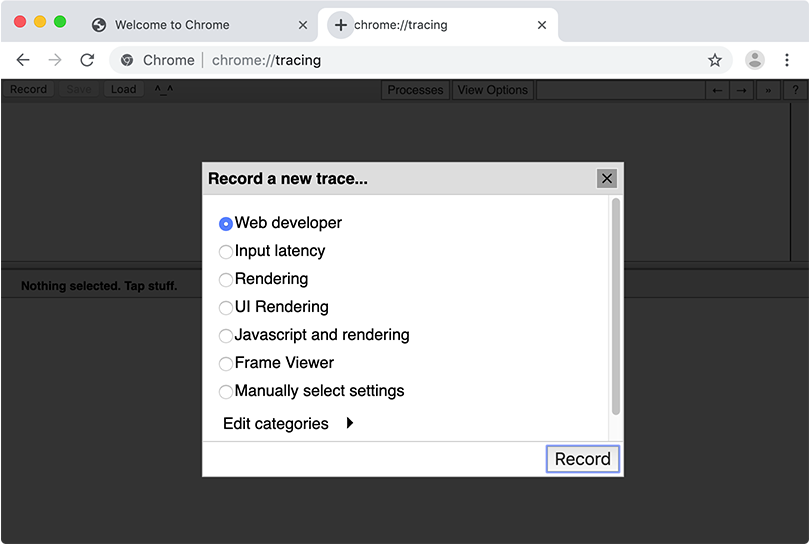Bookmark this page with the star icon
This screenshot has height=545, width=809.
(x=715, y=60)
